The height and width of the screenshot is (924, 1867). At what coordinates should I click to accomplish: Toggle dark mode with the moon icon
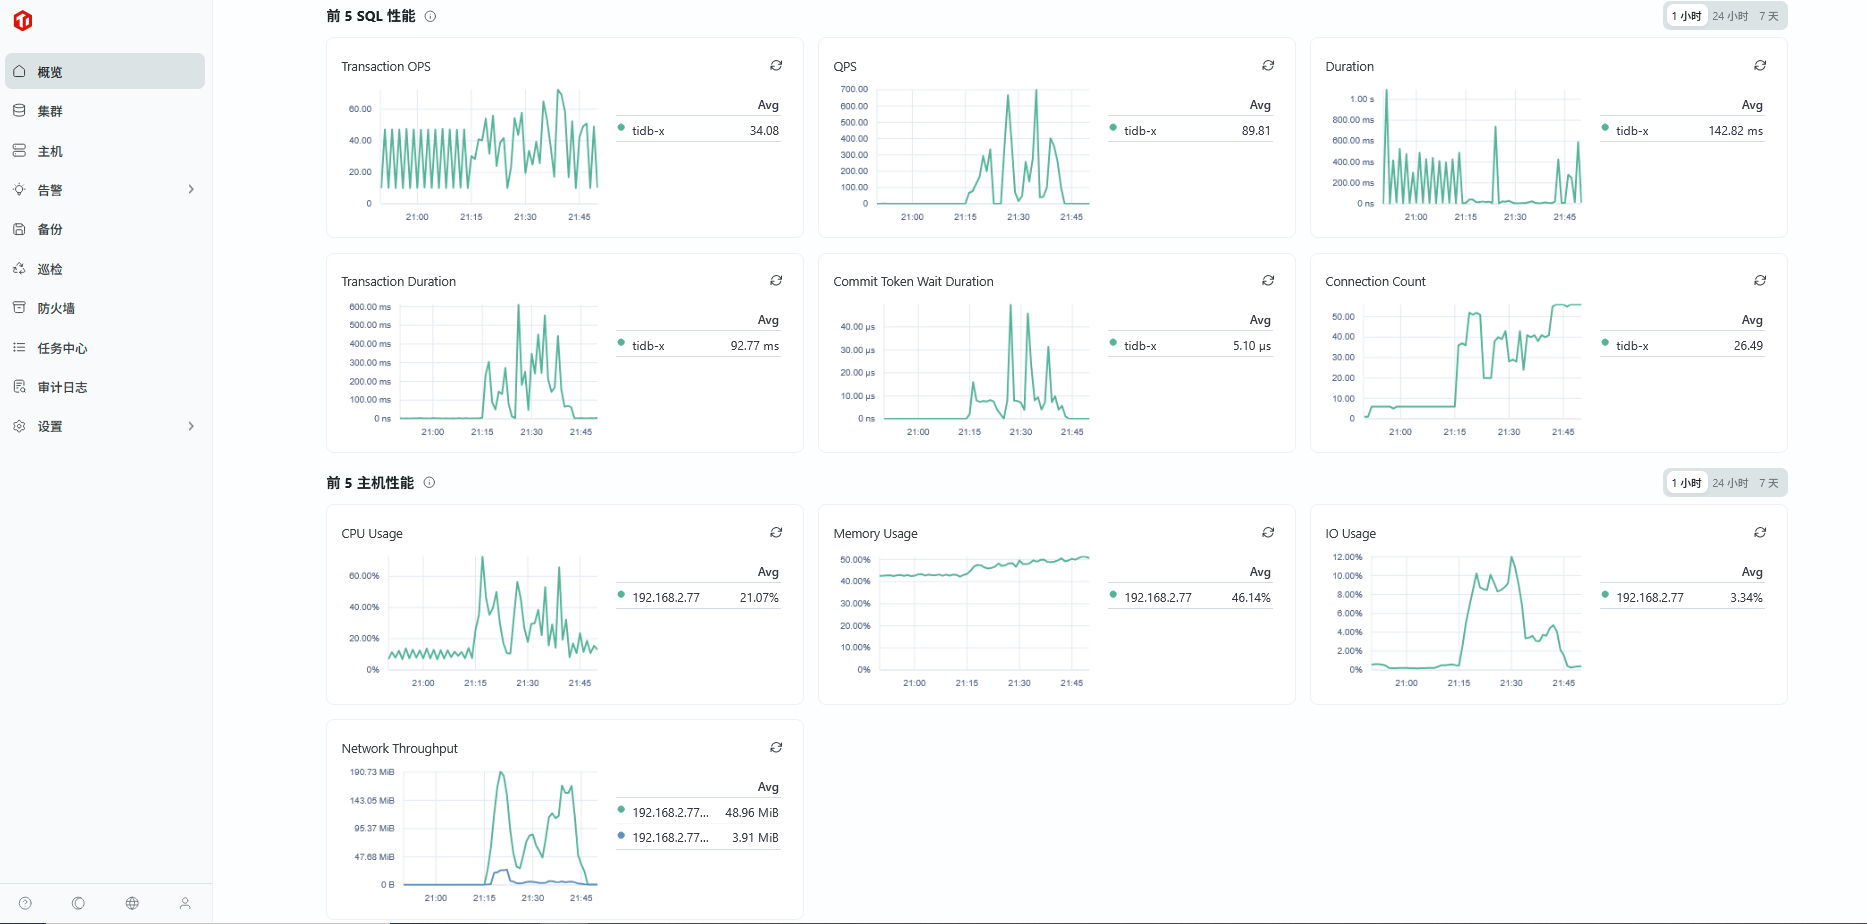tap(78, 903)
